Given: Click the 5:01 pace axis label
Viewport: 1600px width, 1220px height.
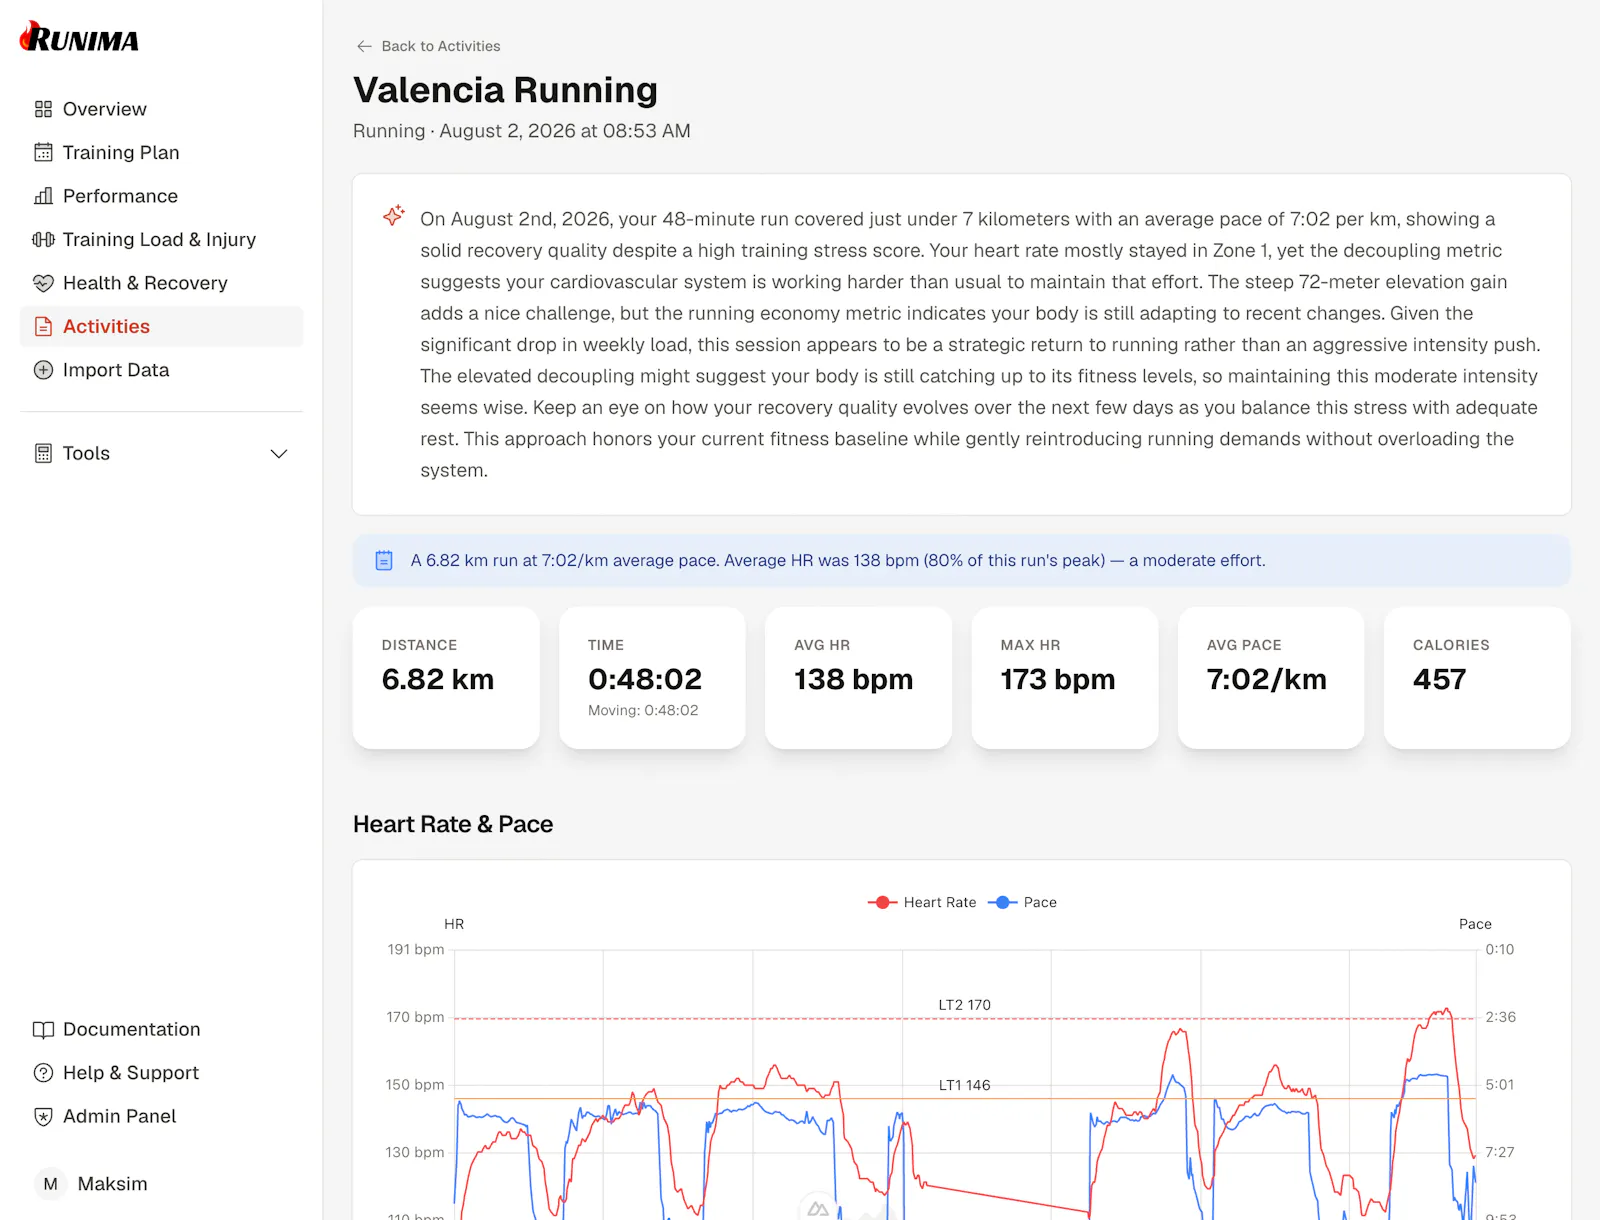Looking at the screenshot, I should [x=1500, y=1085].
